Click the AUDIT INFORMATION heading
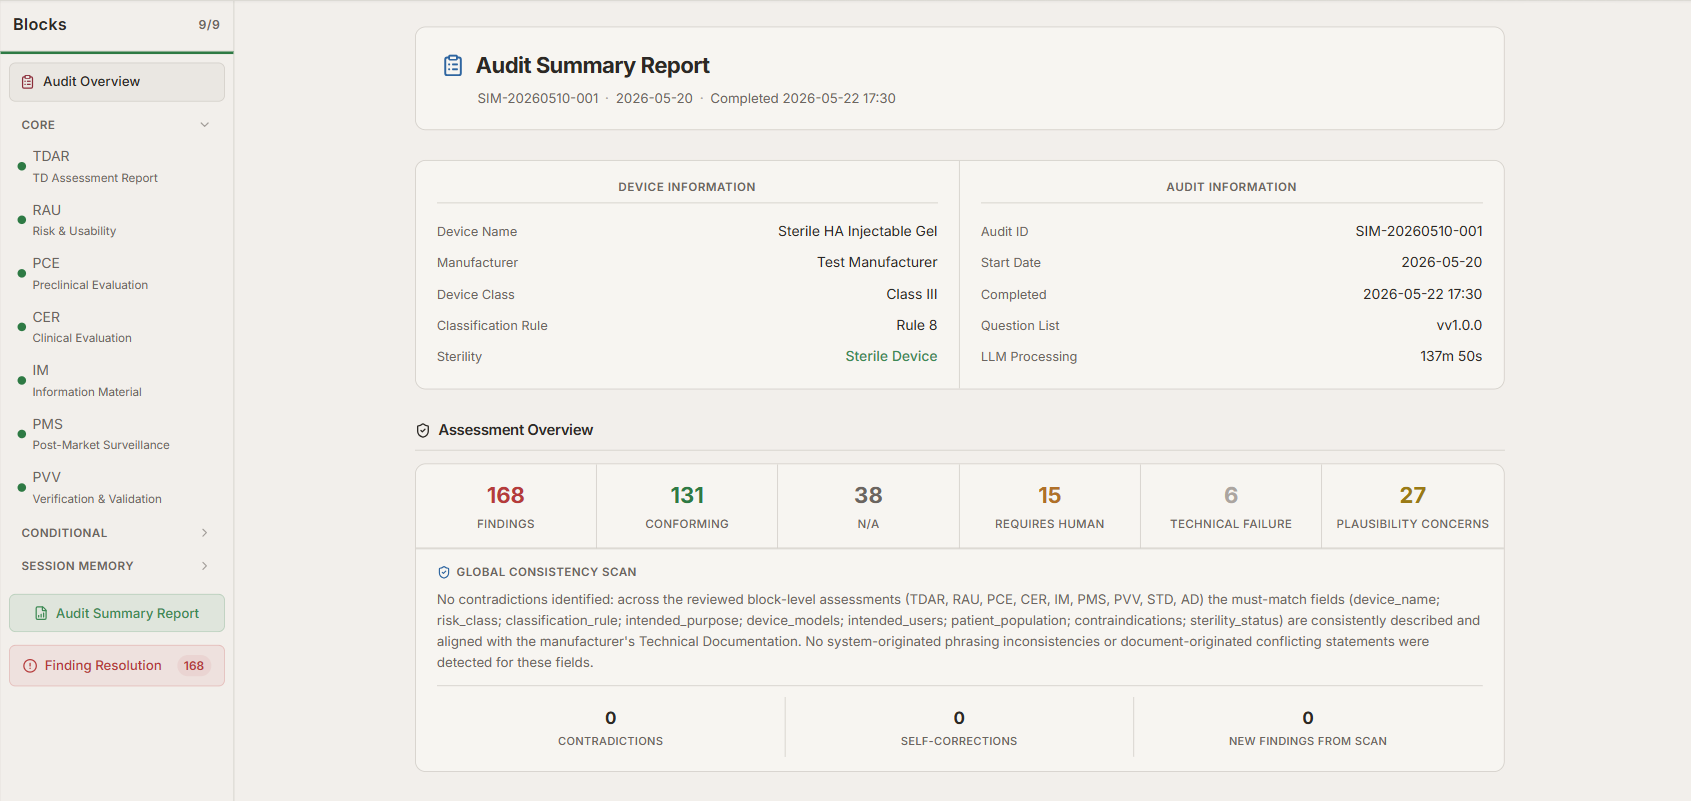The width and height of the screenshot is (1691, 801). (1231, 187)
